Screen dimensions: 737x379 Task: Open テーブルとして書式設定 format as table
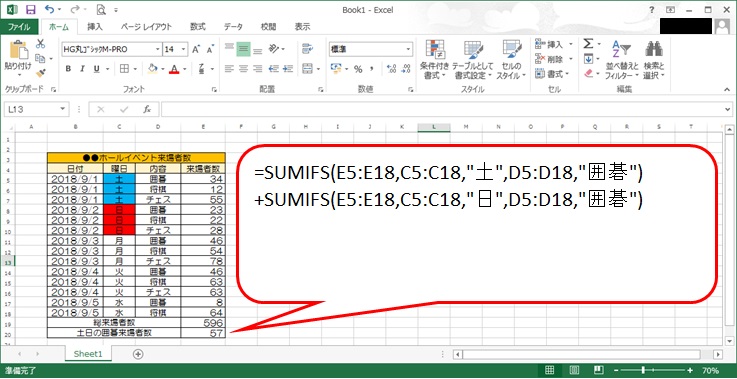tap(473, 59)
